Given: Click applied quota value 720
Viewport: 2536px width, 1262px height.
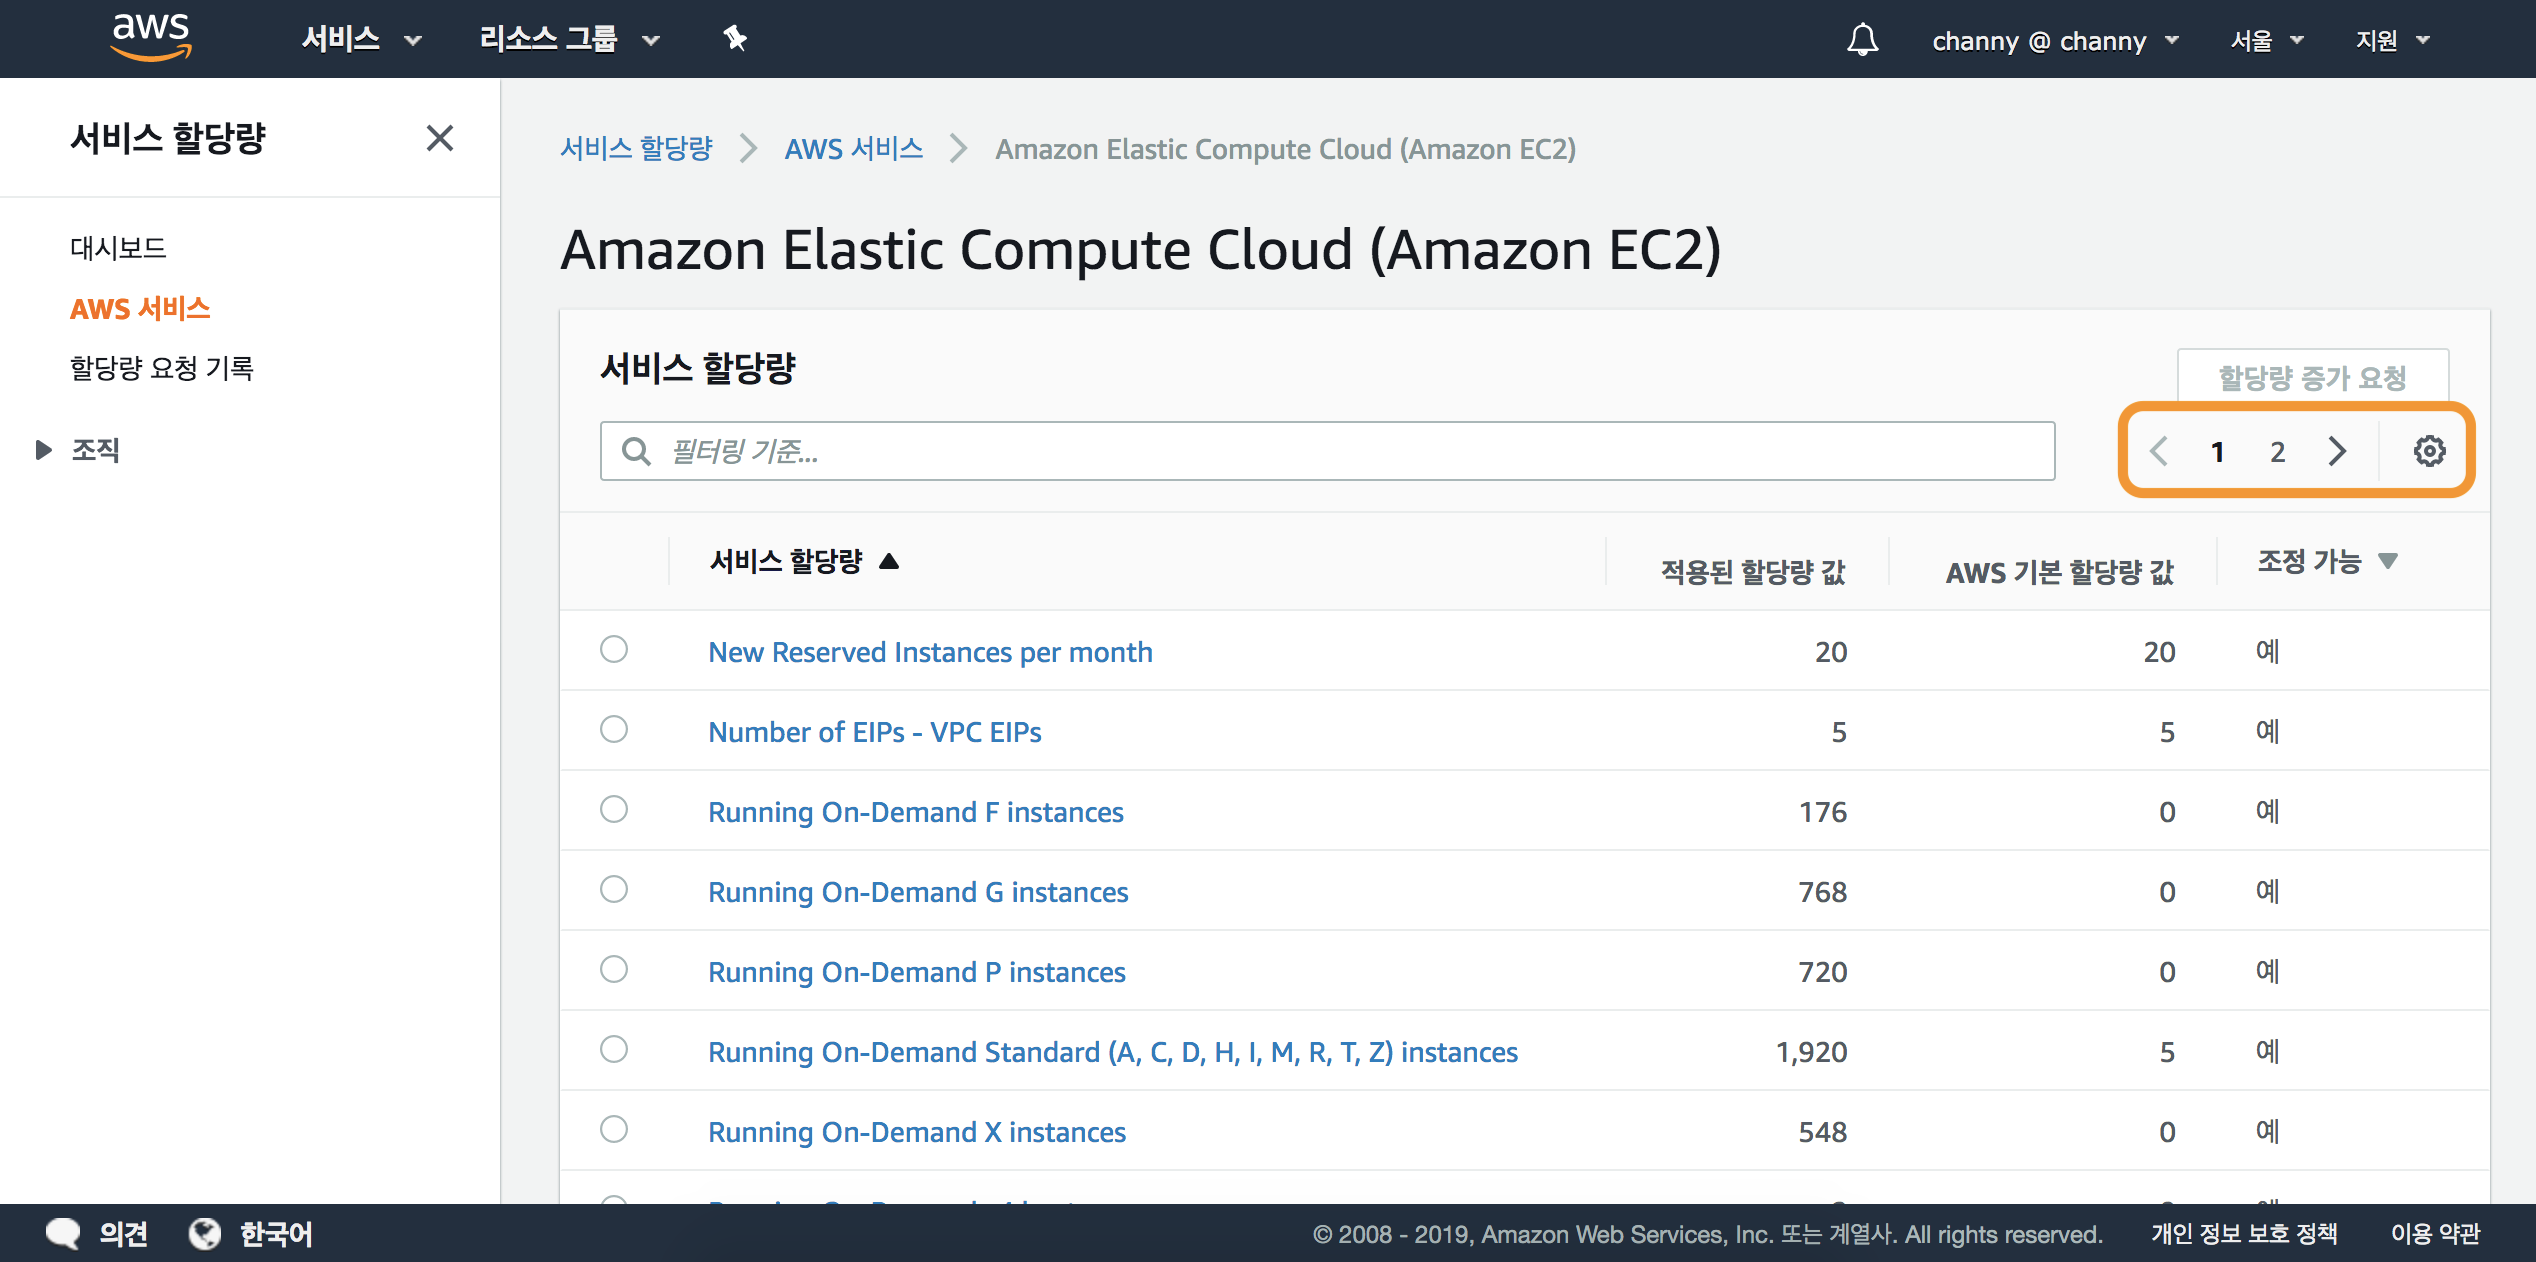Looking at the screenshot, I should tap(1822, 972).
